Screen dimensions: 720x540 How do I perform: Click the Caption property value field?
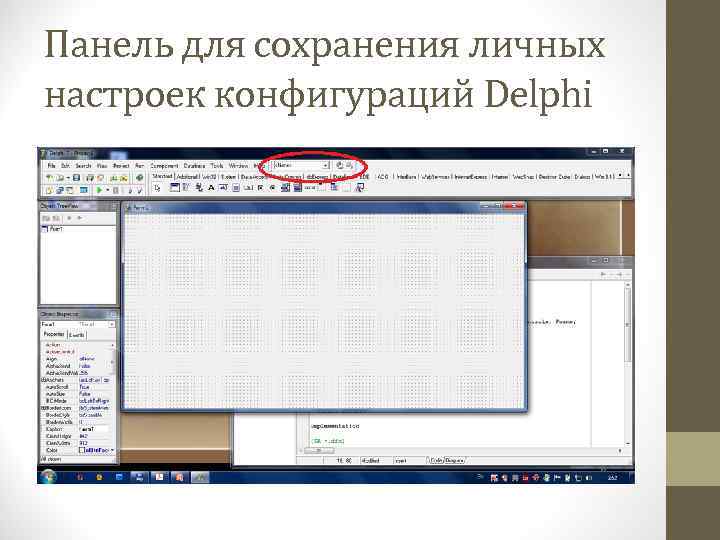[94, 429]
